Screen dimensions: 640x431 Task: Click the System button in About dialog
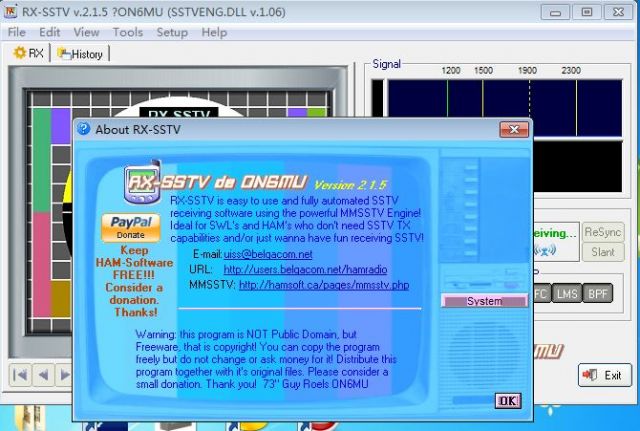tap(484, 301)
